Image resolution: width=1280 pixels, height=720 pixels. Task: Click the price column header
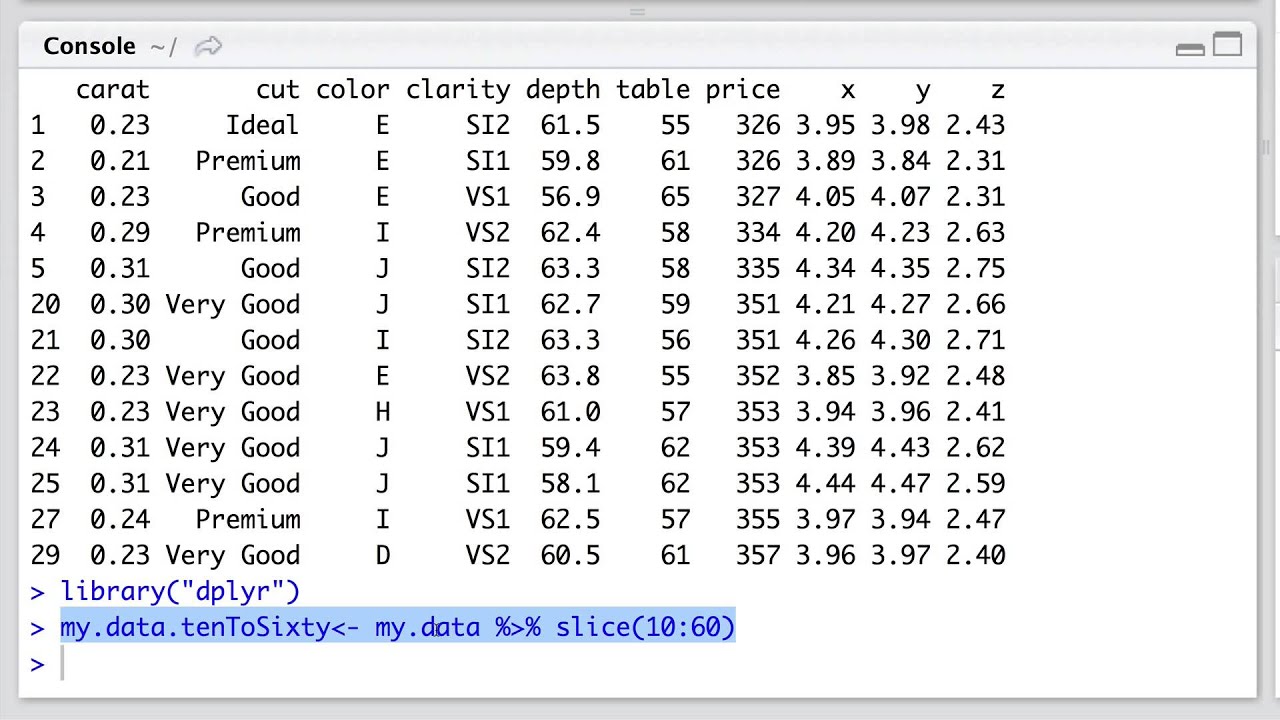tap(742, 90)
